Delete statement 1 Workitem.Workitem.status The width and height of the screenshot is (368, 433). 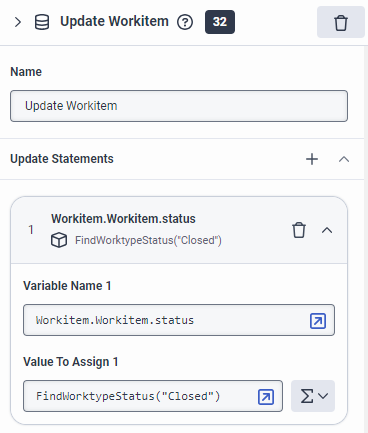tap(299, 230)
